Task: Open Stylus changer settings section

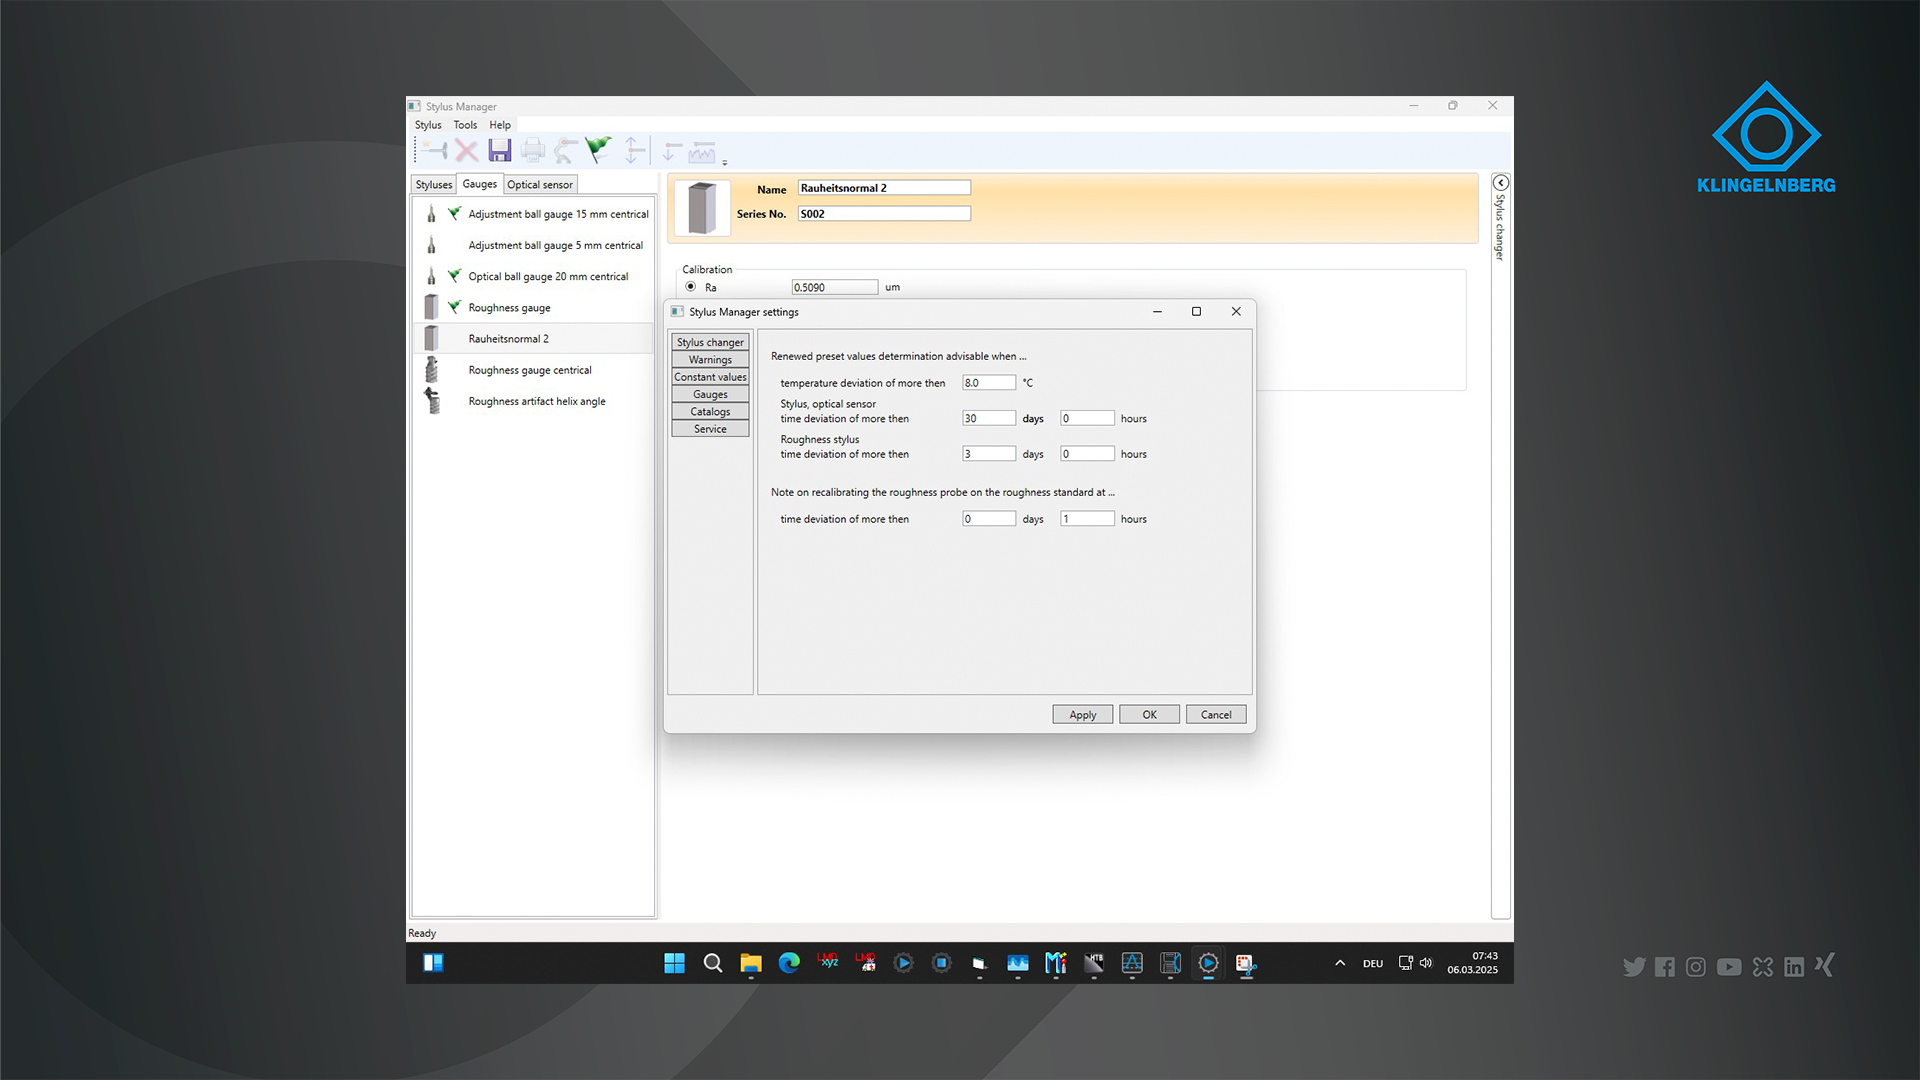Action: pyautogui.click(x=710, y=342)
